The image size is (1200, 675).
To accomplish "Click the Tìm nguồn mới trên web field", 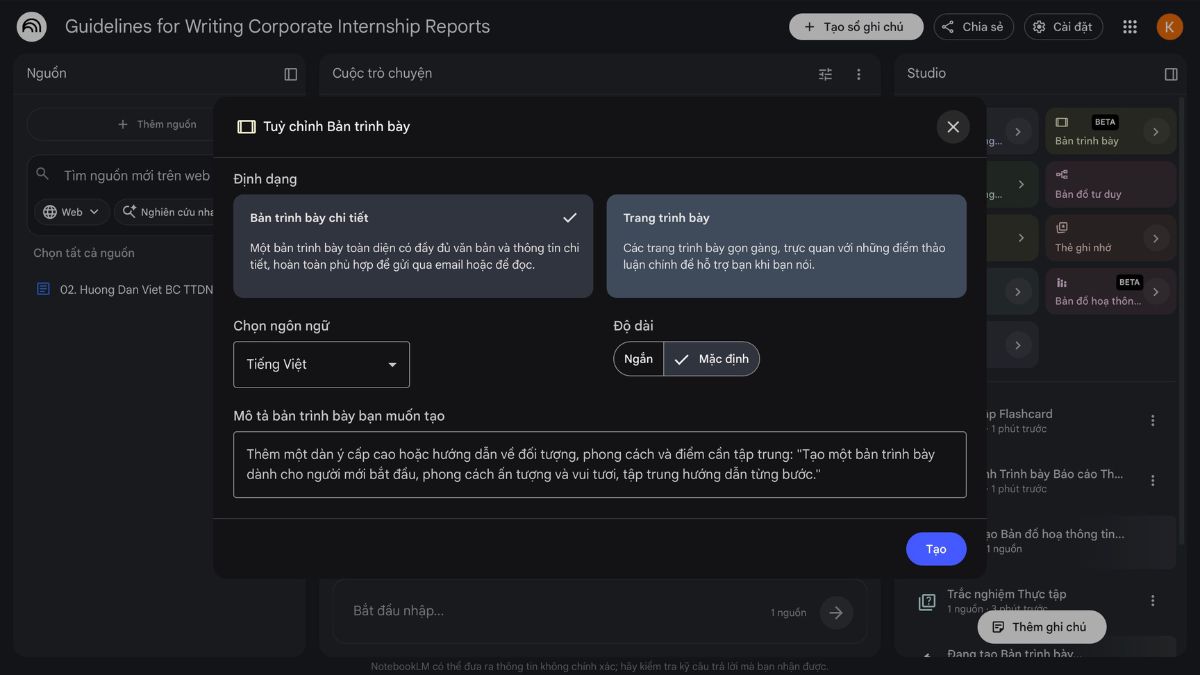I will click(138, 175).
